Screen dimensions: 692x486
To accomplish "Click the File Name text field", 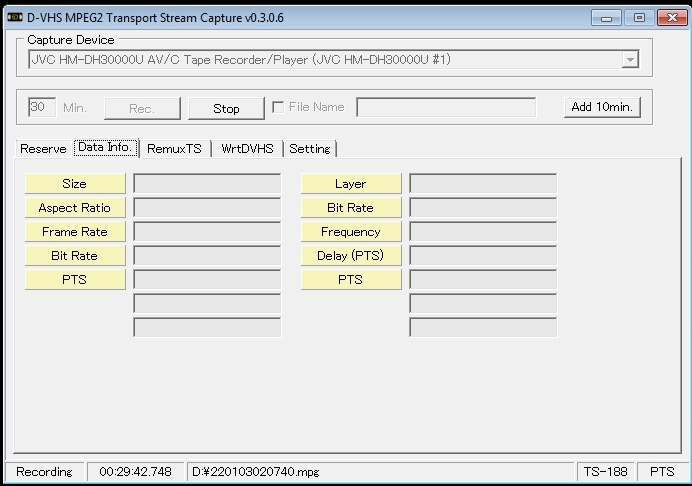I will pos(446,107).
